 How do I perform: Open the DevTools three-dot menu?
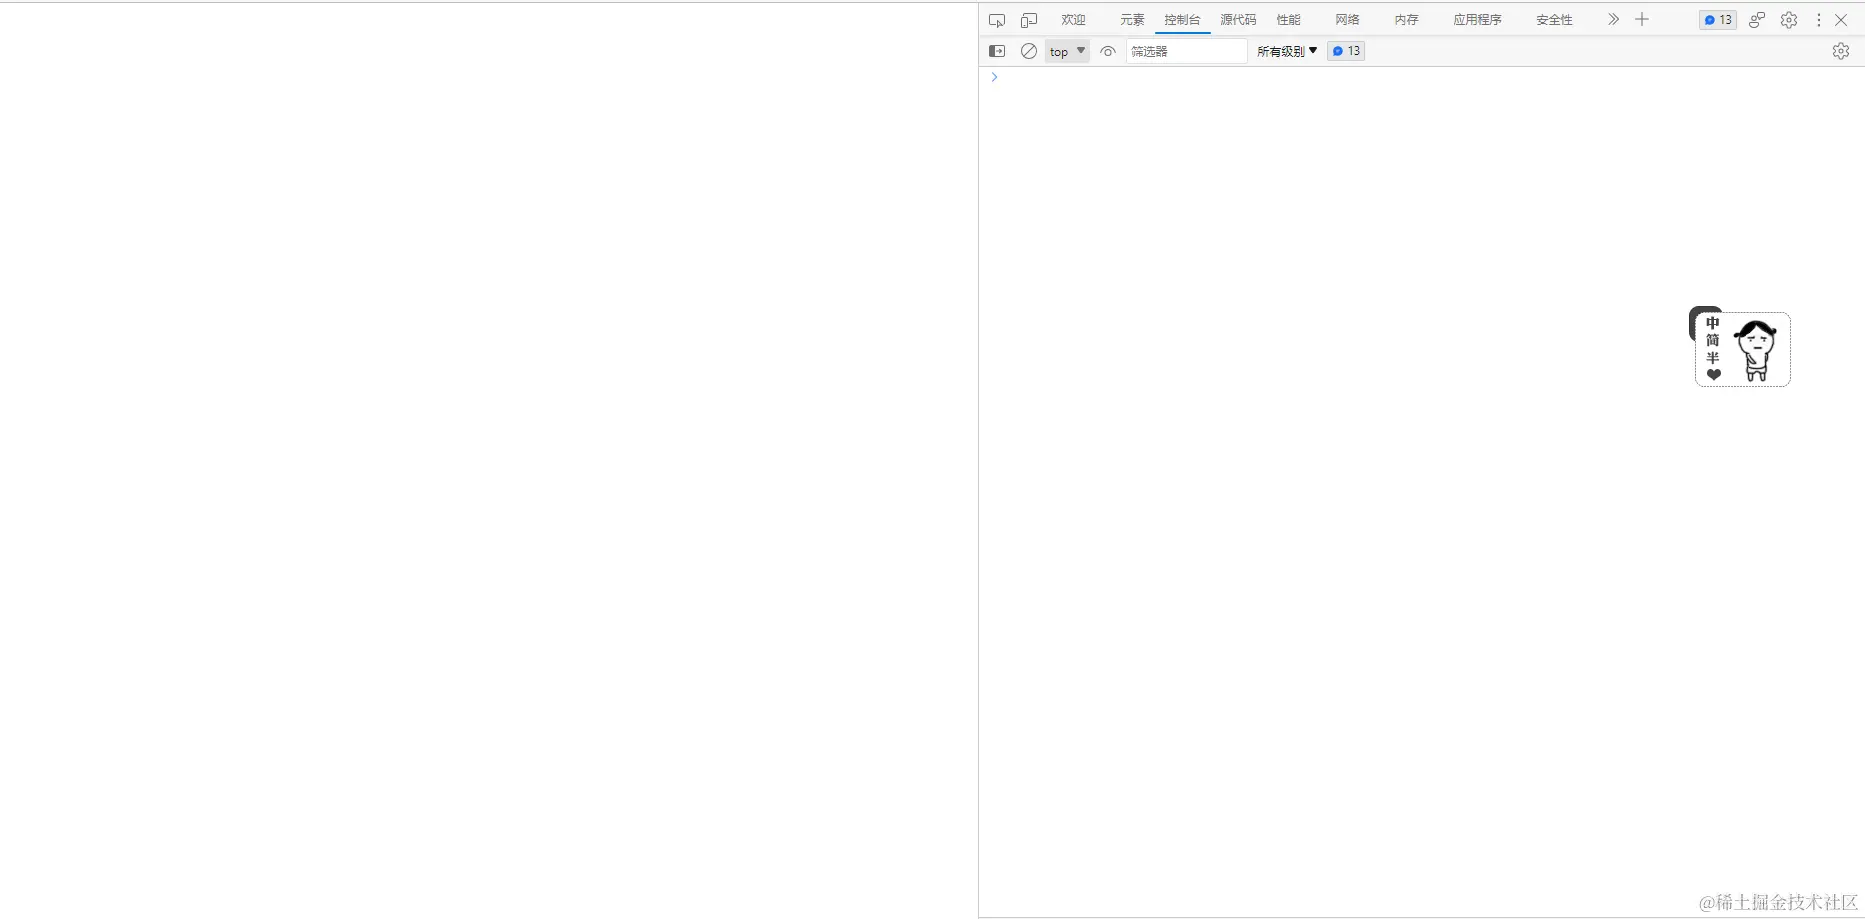[x=1819, y=20]
